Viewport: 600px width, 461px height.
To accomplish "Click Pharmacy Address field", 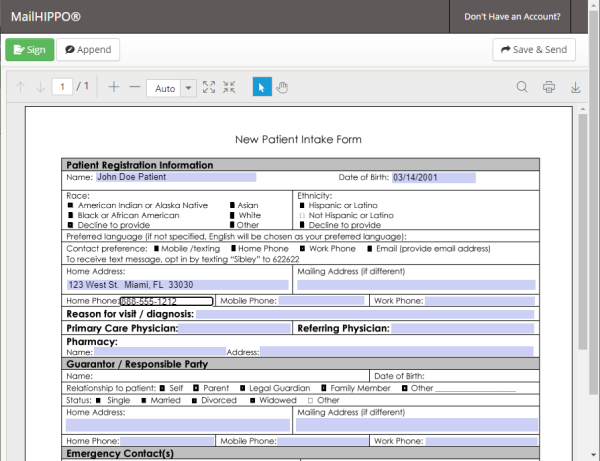I will 396,352.
